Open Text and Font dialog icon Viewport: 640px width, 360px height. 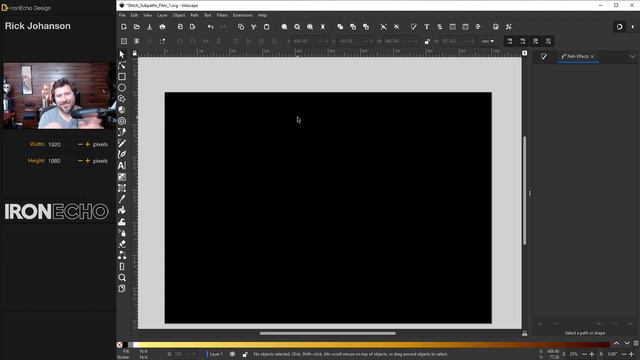(427, 27)
